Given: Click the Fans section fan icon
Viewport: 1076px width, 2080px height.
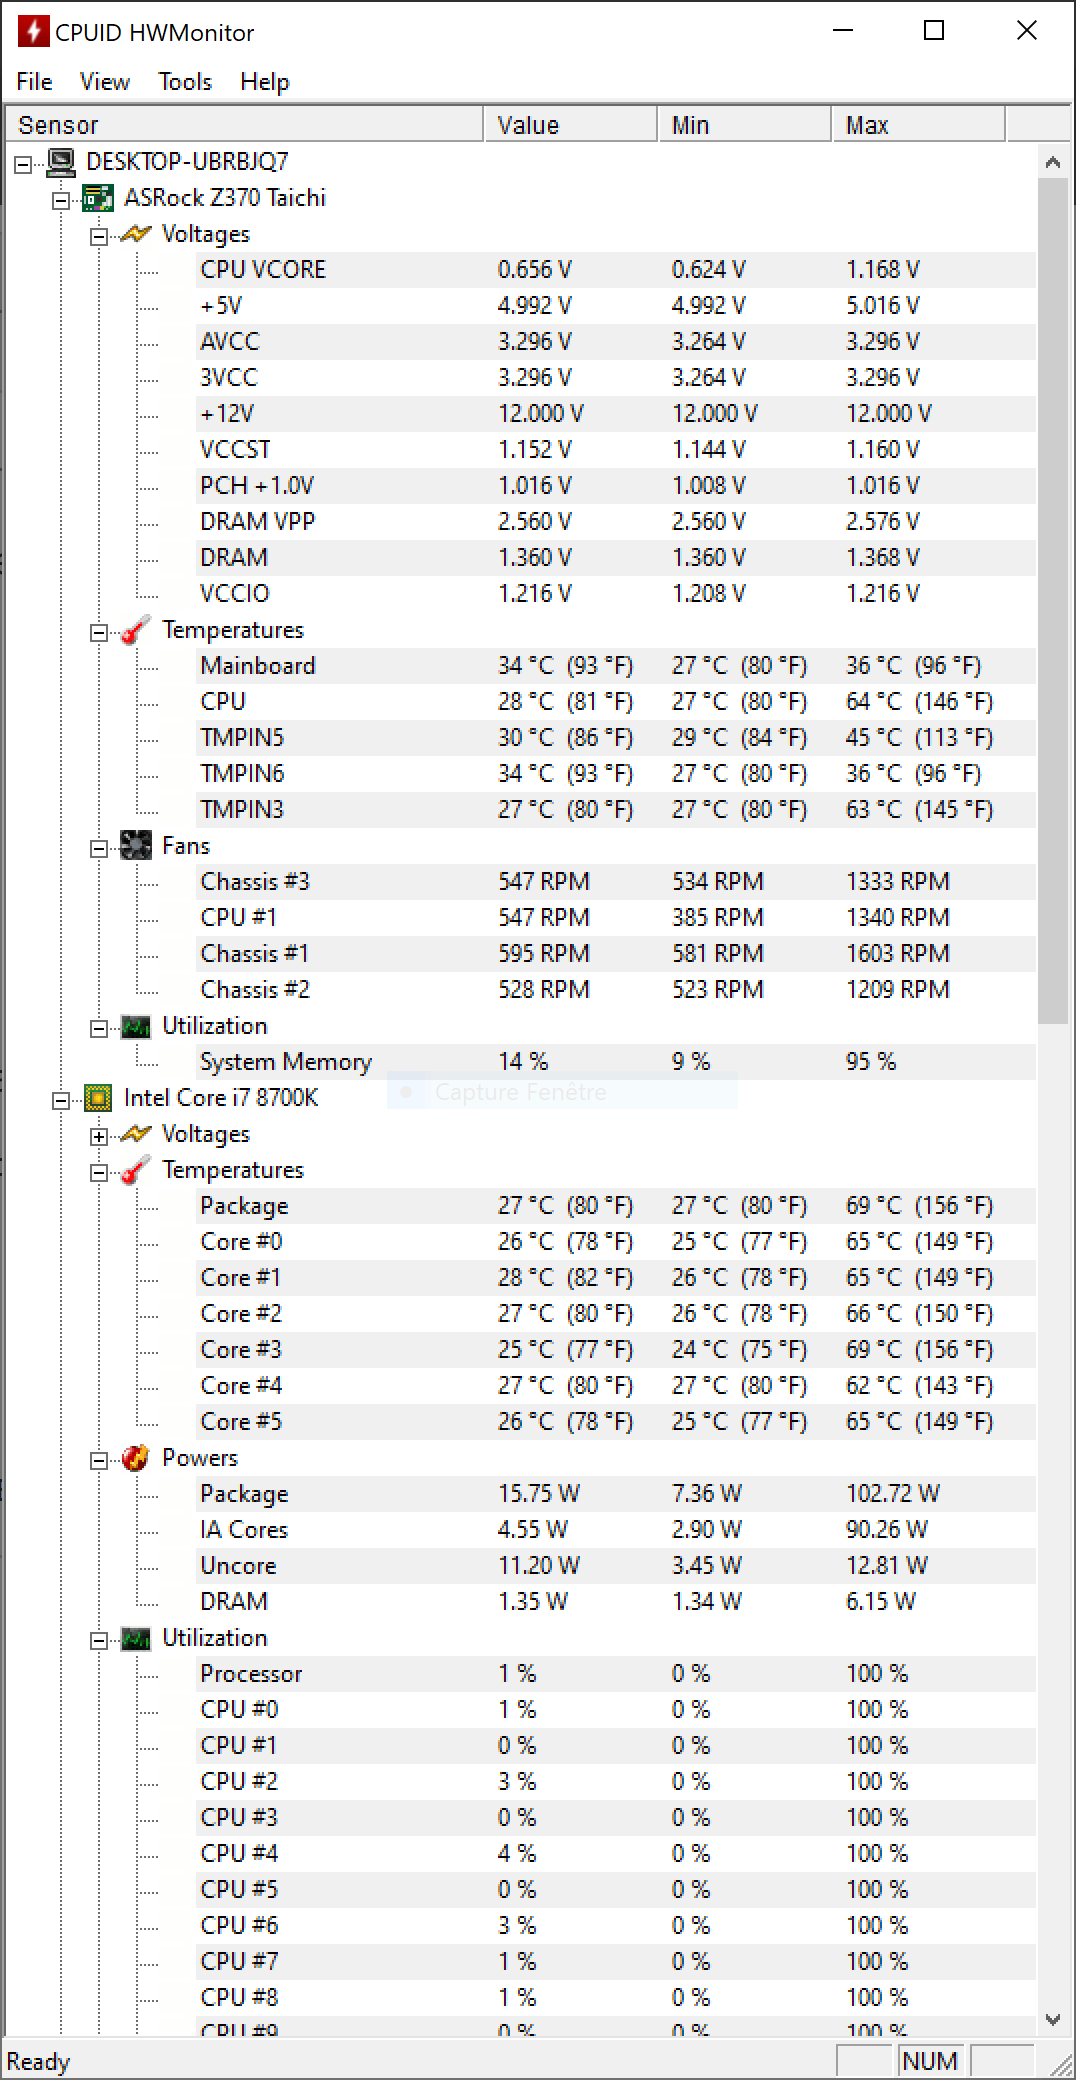Looking at the screenshot, I should [x=136, y=846].
